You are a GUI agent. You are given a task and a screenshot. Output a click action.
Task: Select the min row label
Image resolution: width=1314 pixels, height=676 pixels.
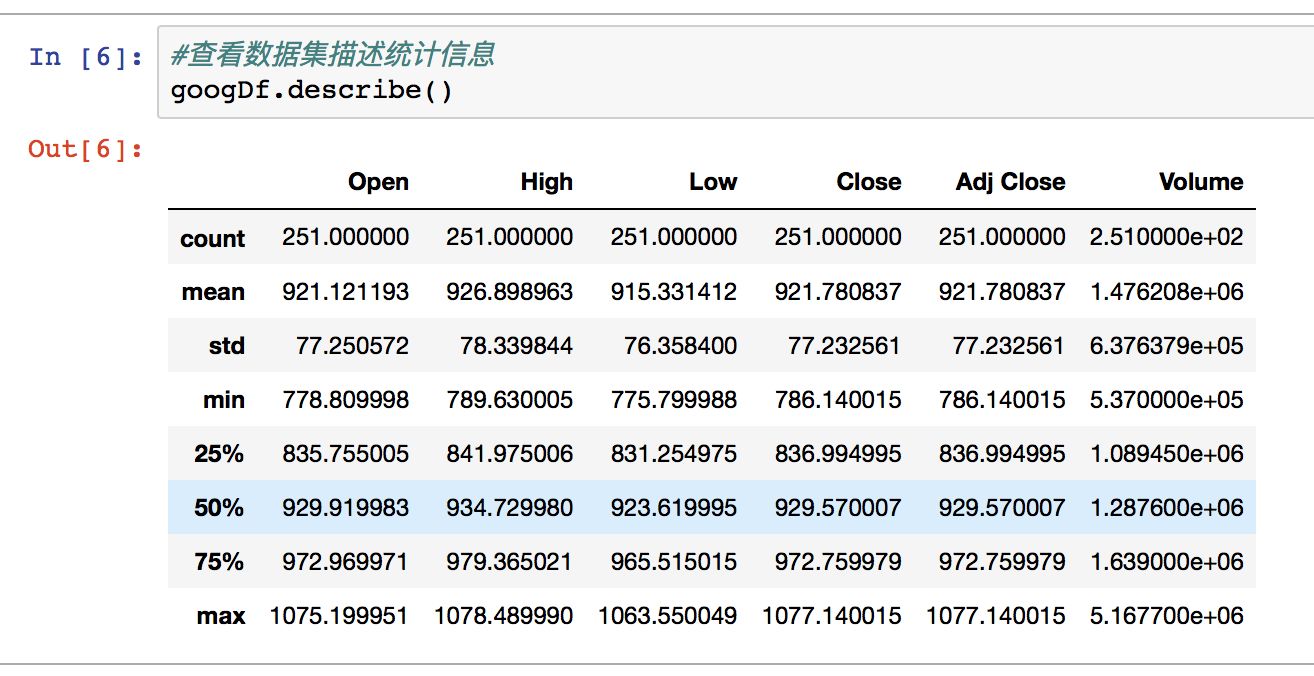click(x=224, y=401)
